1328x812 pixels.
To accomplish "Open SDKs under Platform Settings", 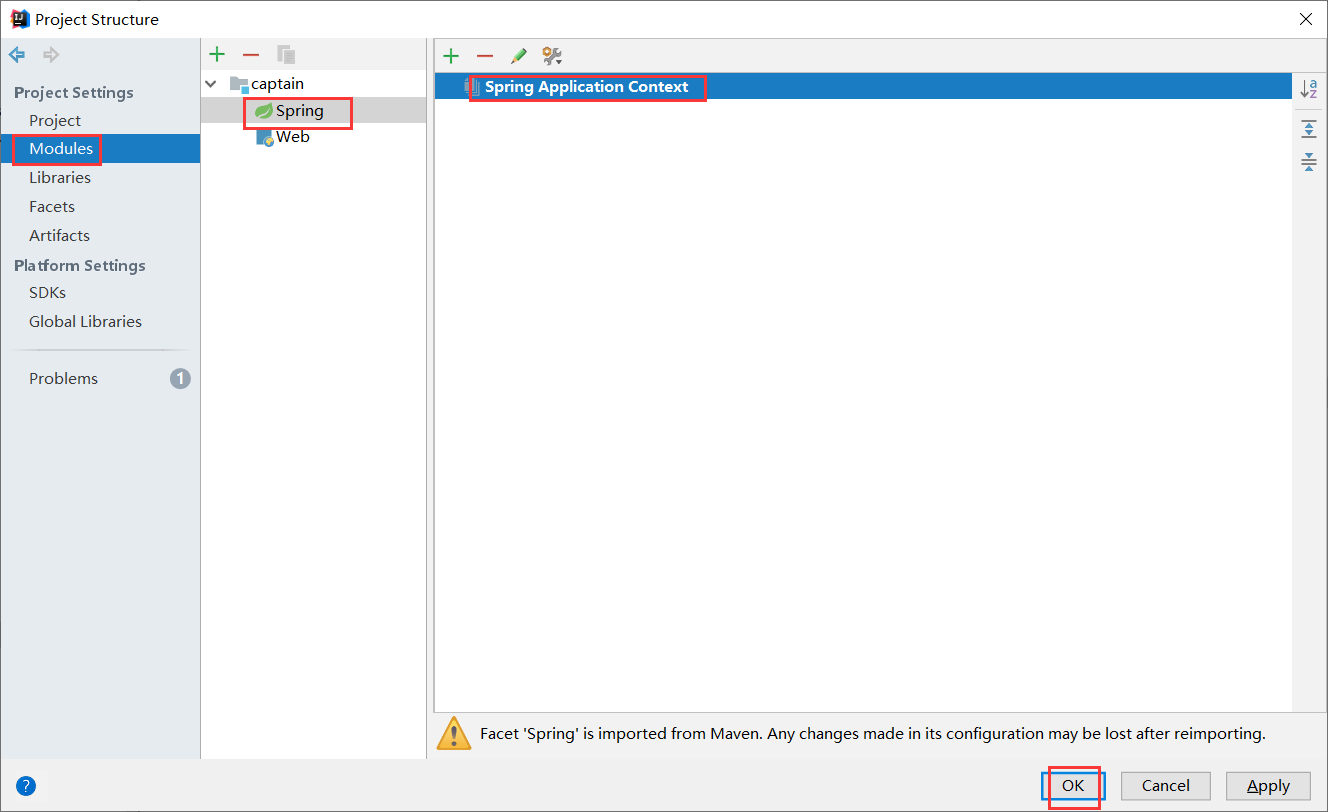I will coord(47,292).
